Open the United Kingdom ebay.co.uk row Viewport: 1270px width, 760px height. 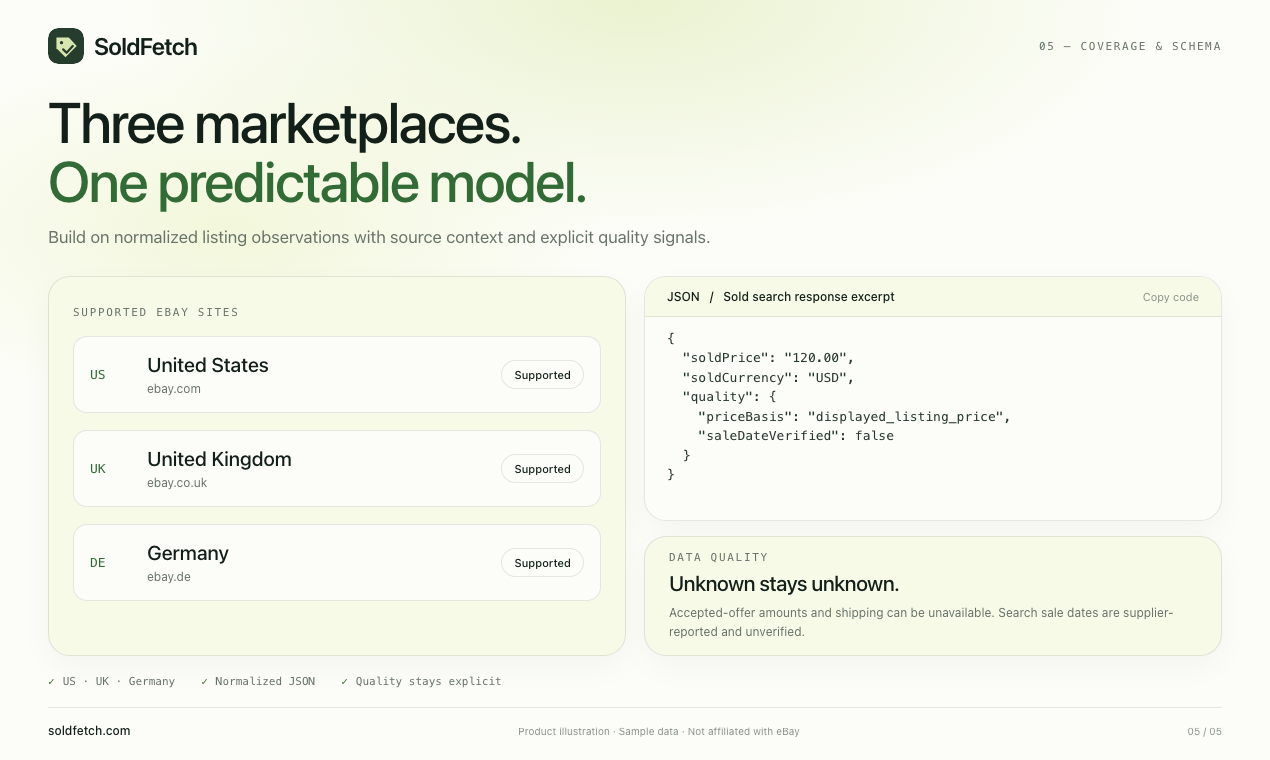[337, 469]
